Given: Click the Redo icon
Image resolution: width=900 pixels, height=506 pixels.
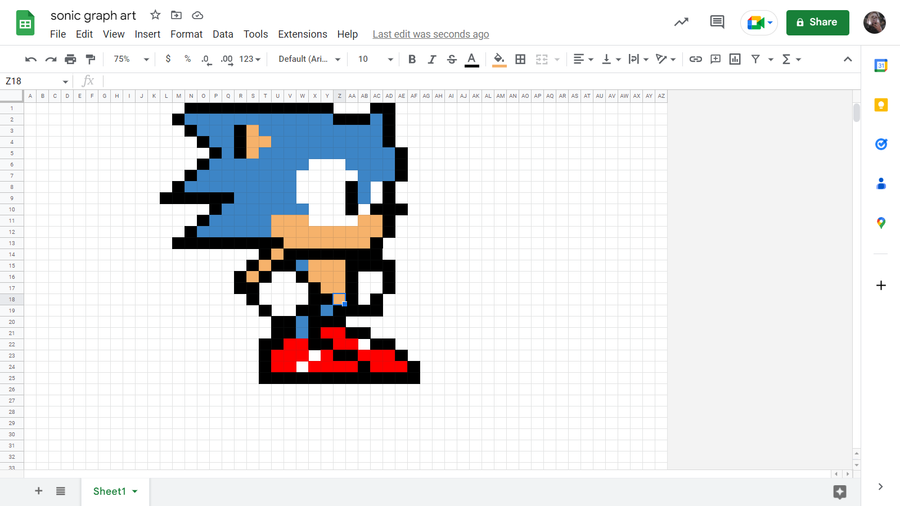Looking at the screenshot, I should 51,59.
